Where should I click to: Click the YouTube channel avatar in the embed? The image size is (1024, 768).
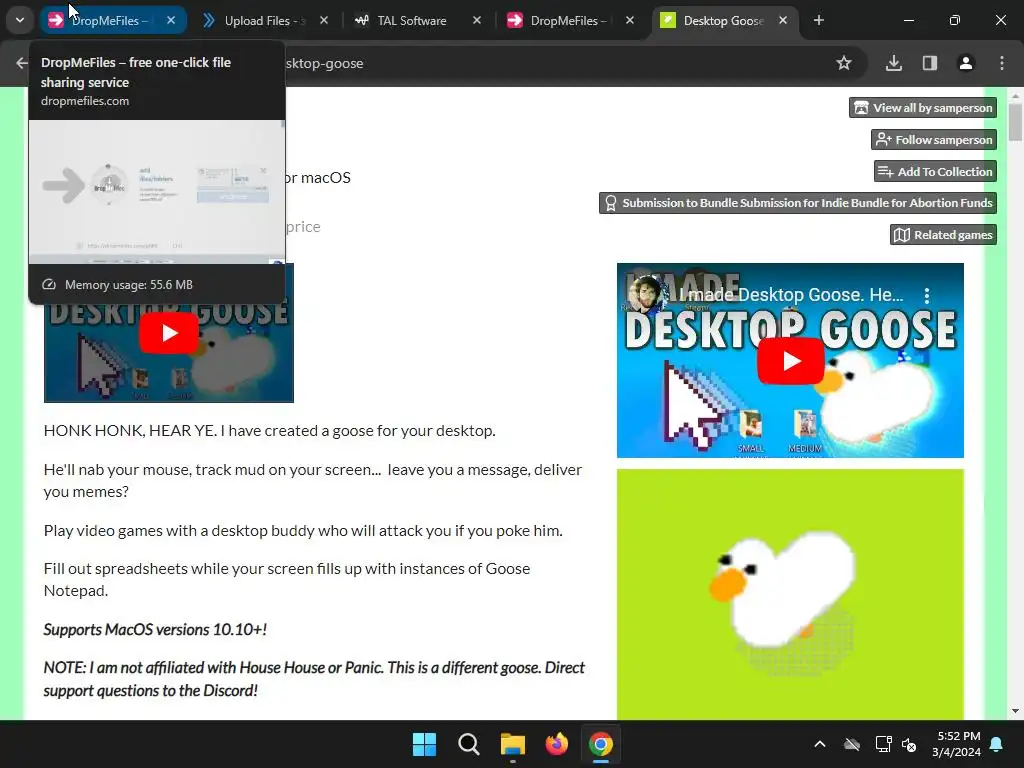point(647,295)
